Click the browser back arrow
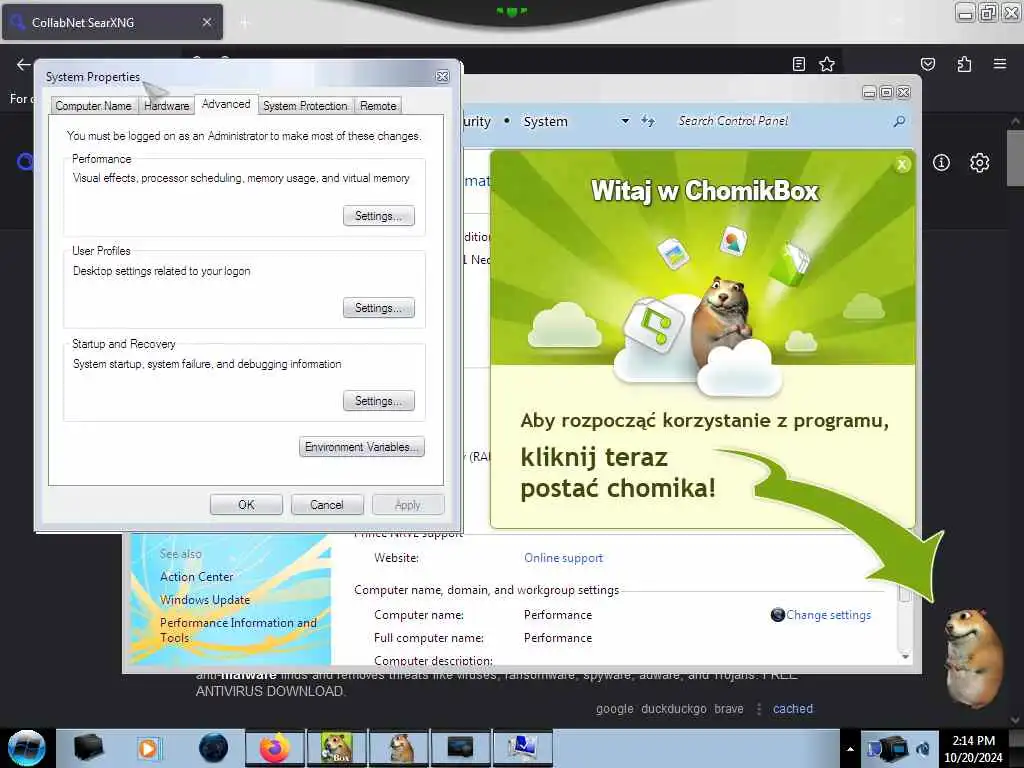Screen dimensions: 1024x768 tap(24, 64)
